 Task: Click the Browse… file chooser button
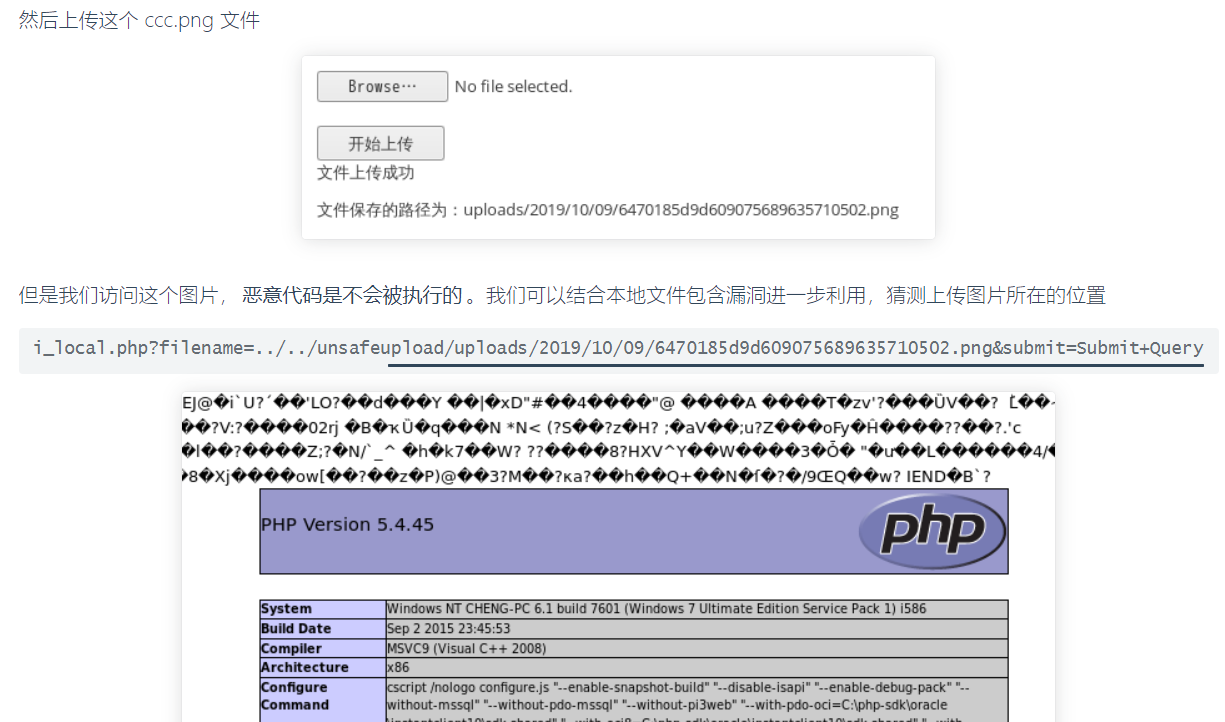point(382,87)
